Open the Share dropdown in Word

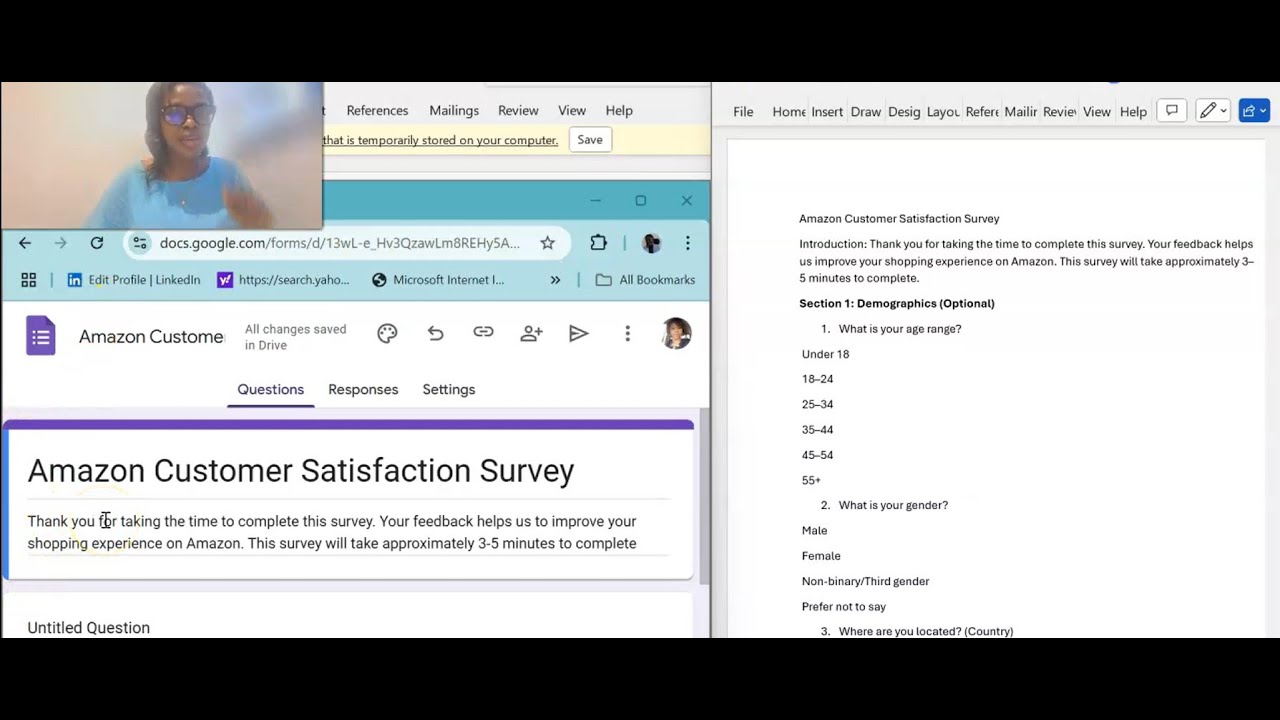pyautogui.click(x=1254, y=111)
